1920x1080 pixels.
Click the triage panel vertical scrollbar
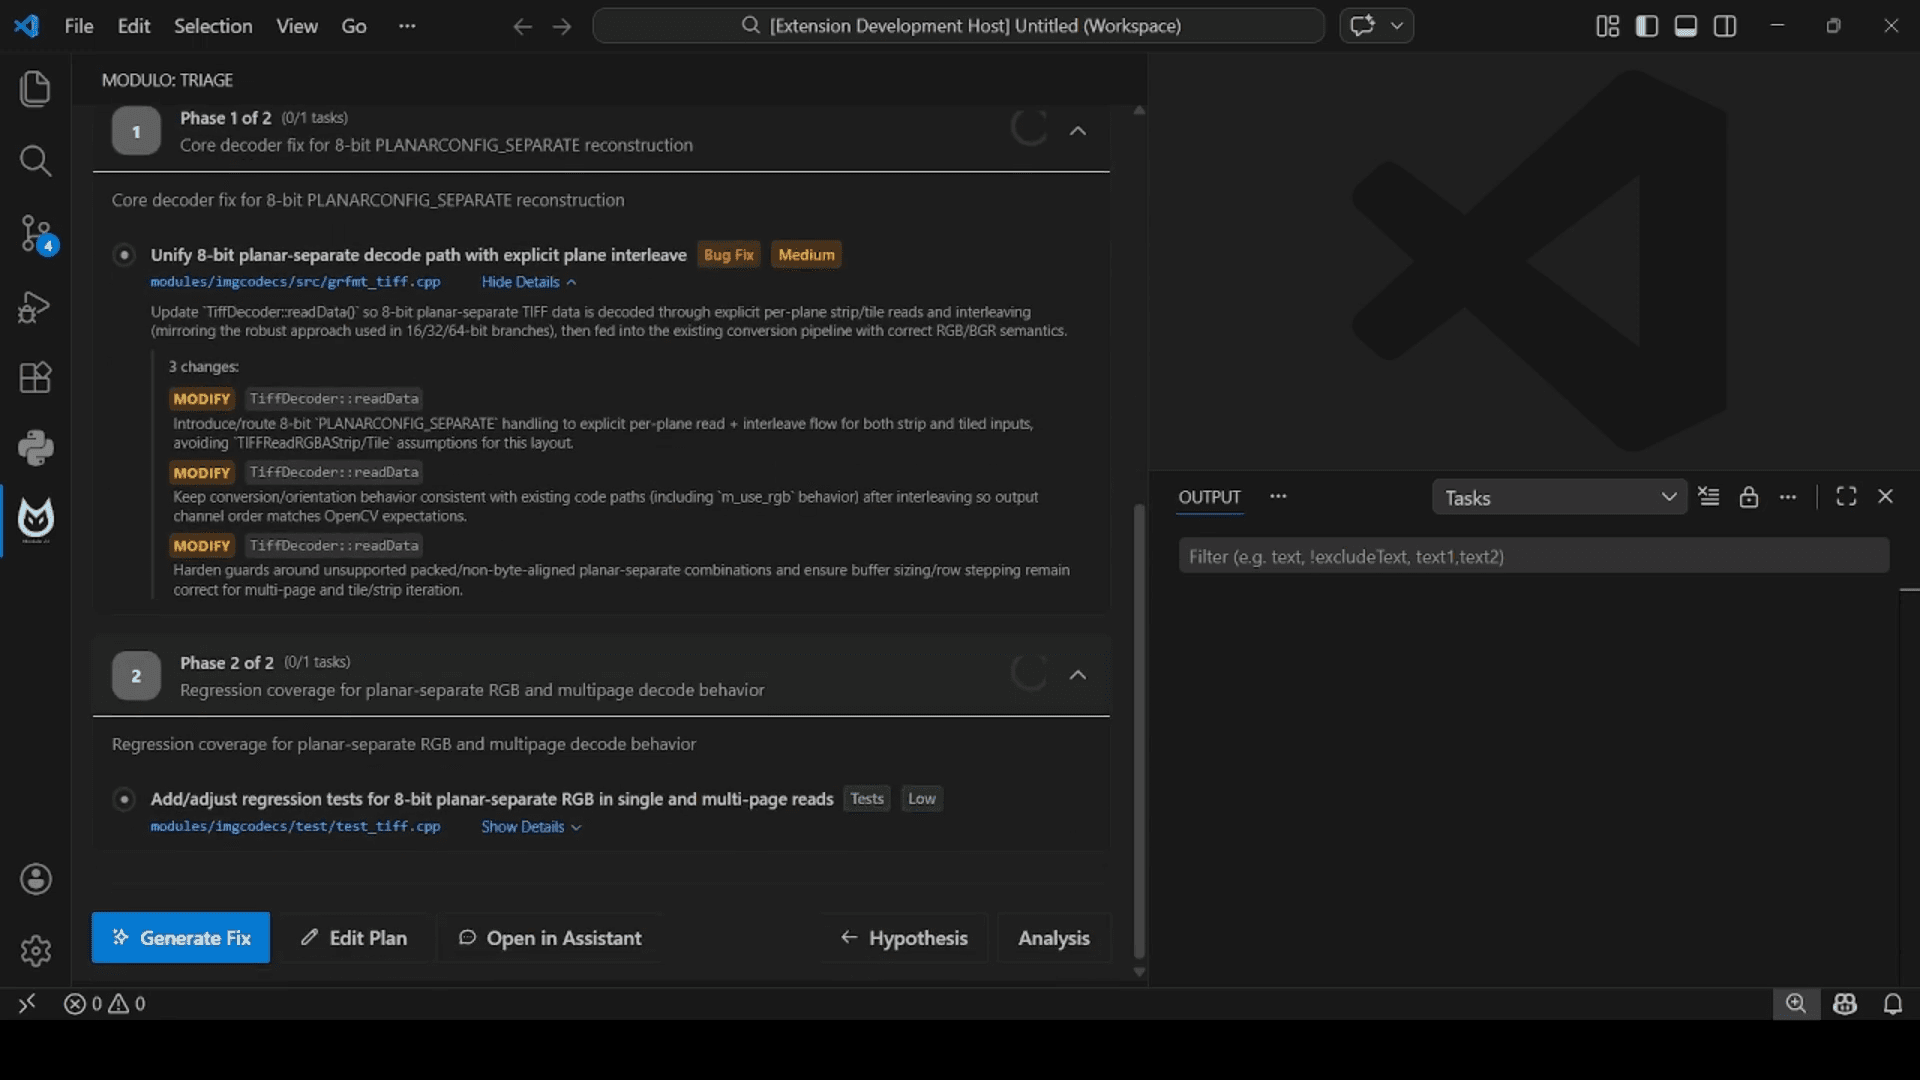[1138, 730]
